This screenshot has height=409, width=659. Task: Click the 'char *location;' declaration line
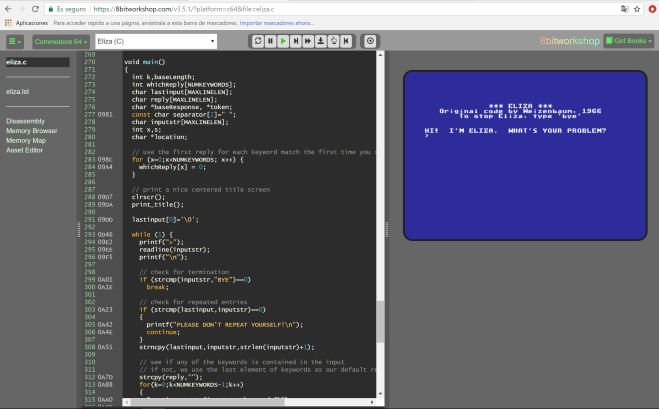click(159, 137)
